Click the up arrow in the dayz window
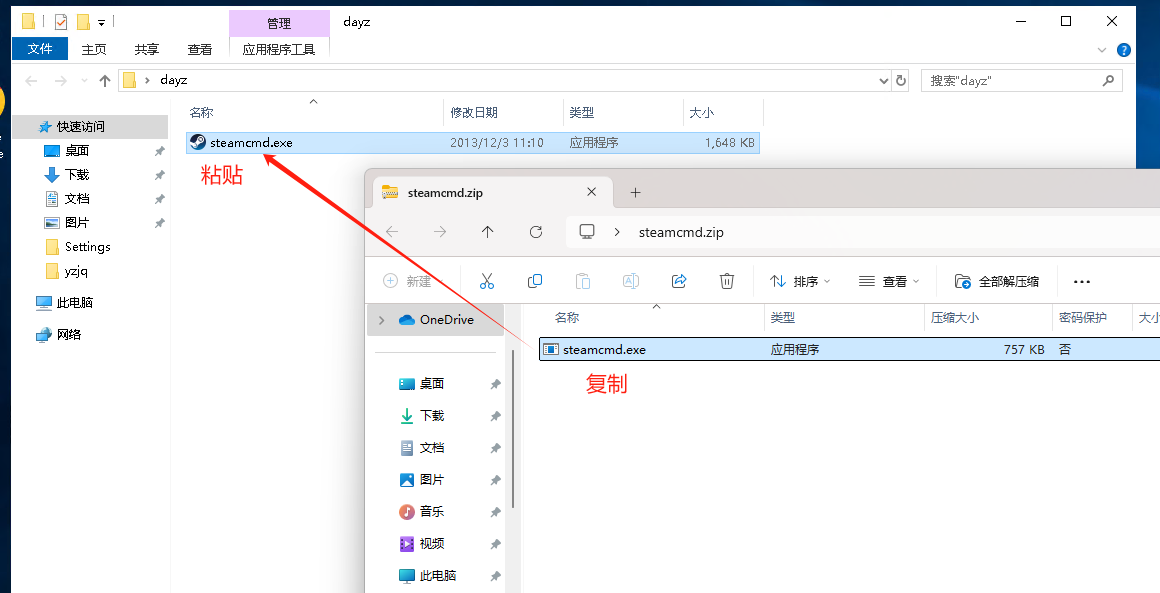 click(105, 81)
